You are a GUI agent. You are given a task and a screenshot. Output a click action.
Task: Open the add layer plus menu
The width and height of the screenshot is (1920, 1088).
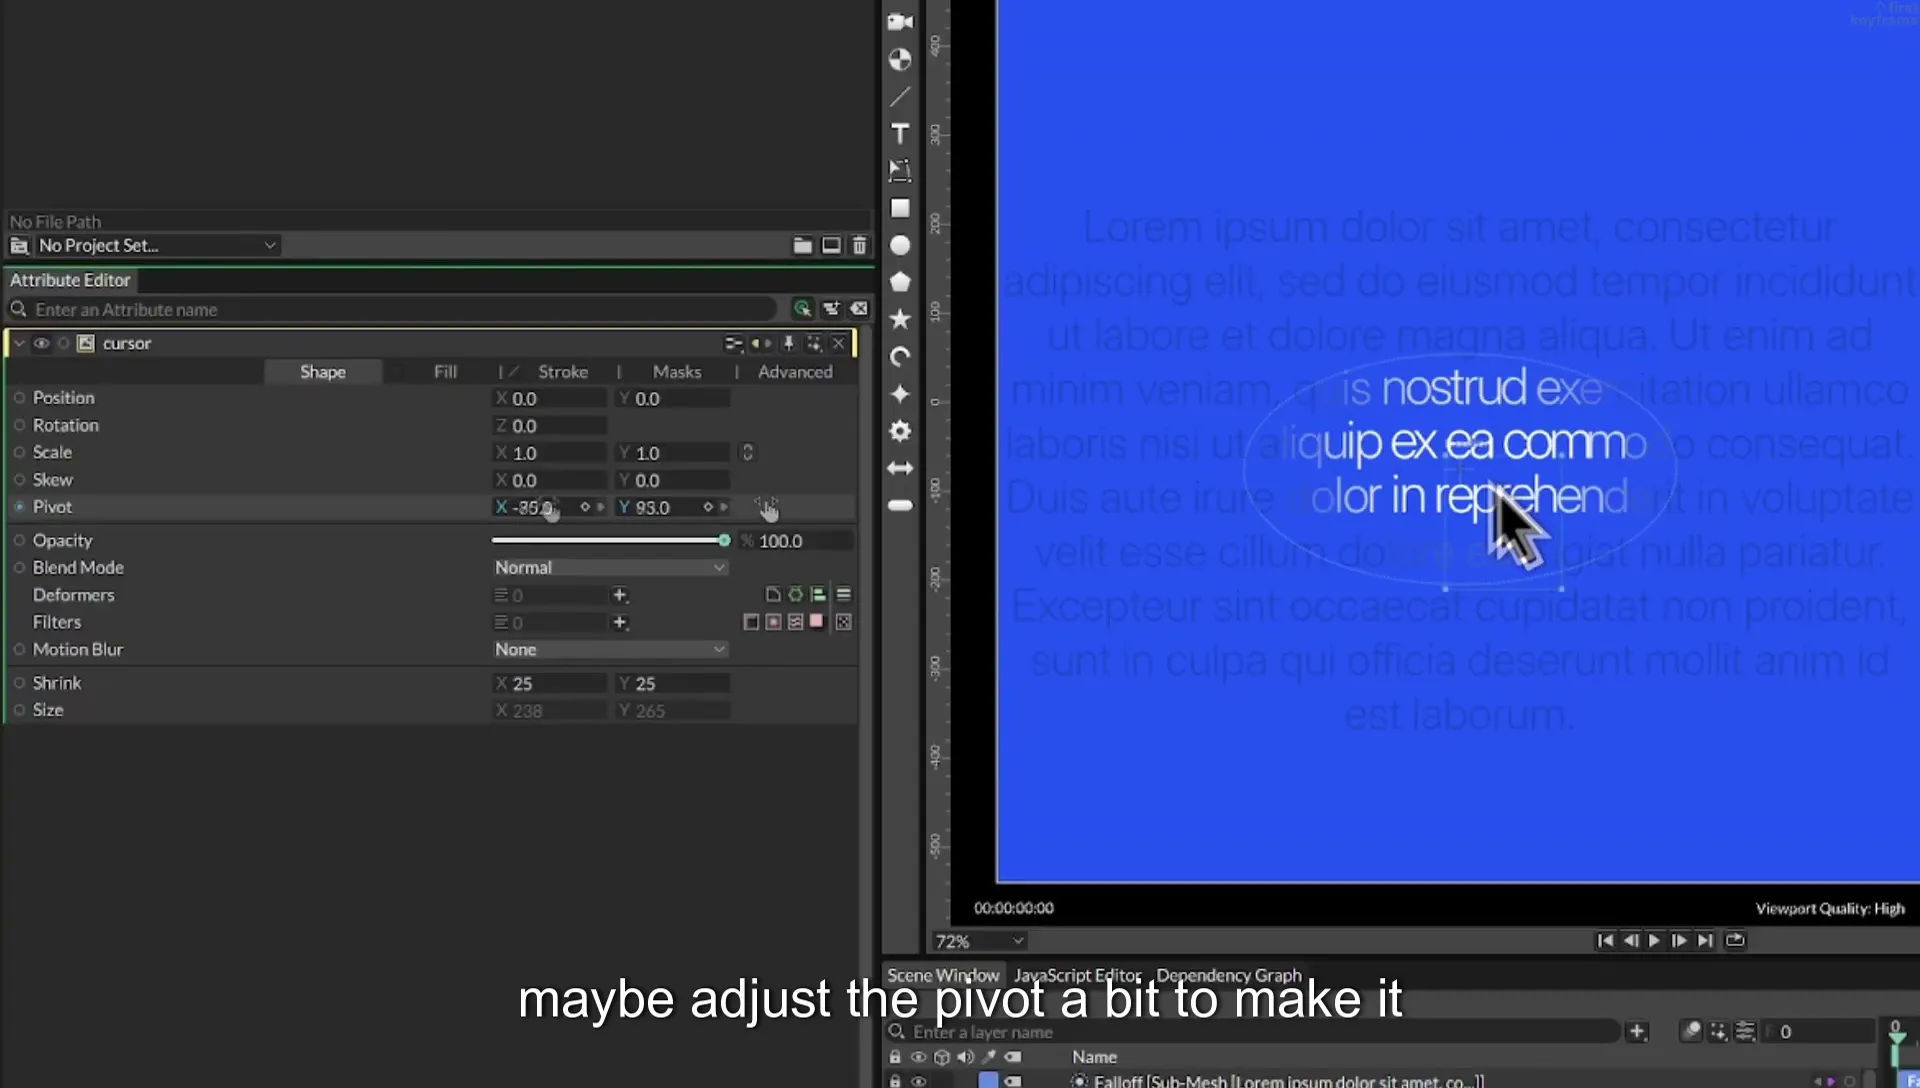1637,1031
